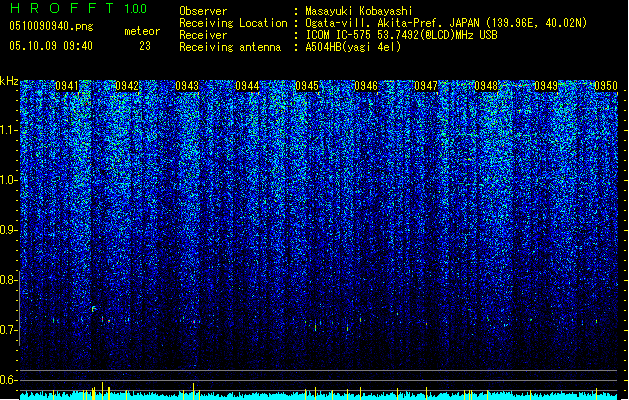Click the 0941 time marker
This screenshot has height=400, width=629.
pos(67,86)
